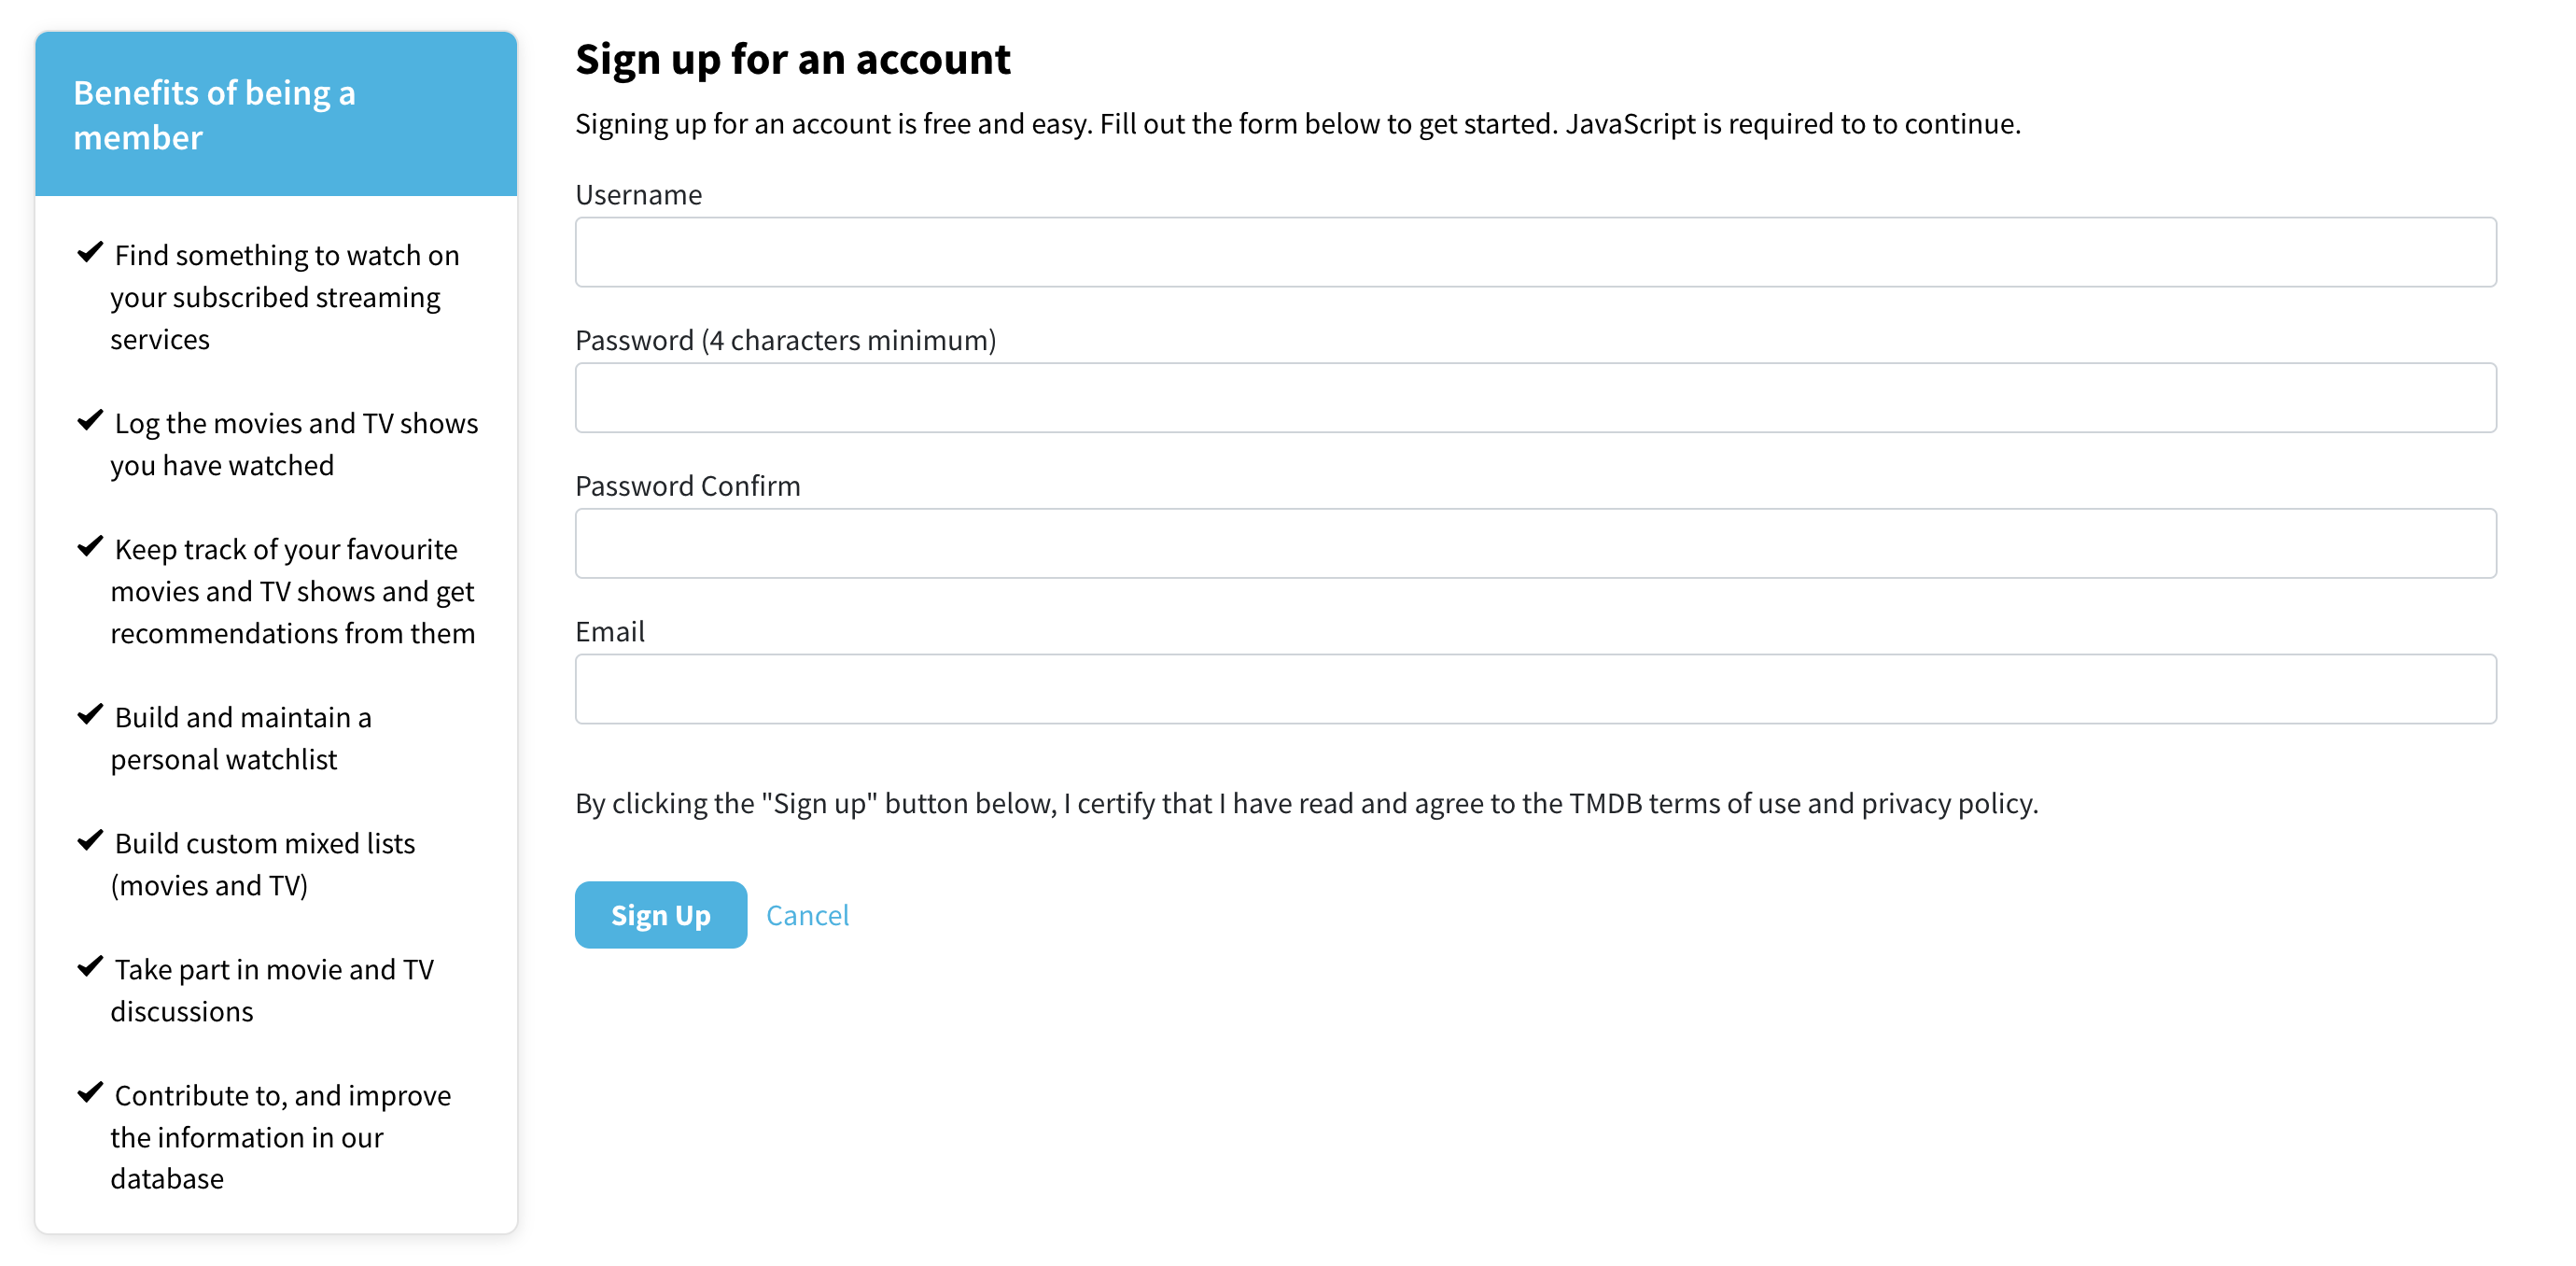Click the Email field label
2576x1266 pixels.
point(609,631)
